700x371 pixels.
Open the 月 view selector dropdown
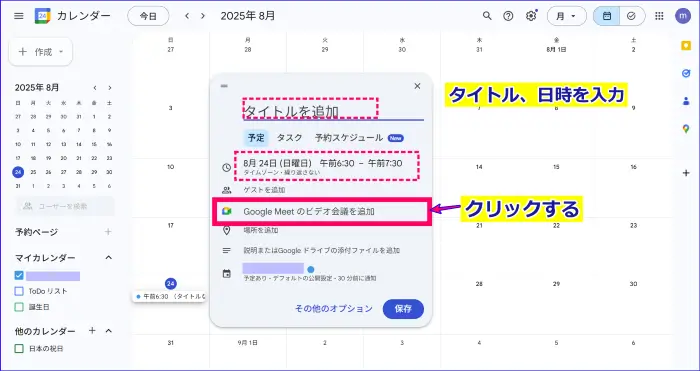(567, 16)
